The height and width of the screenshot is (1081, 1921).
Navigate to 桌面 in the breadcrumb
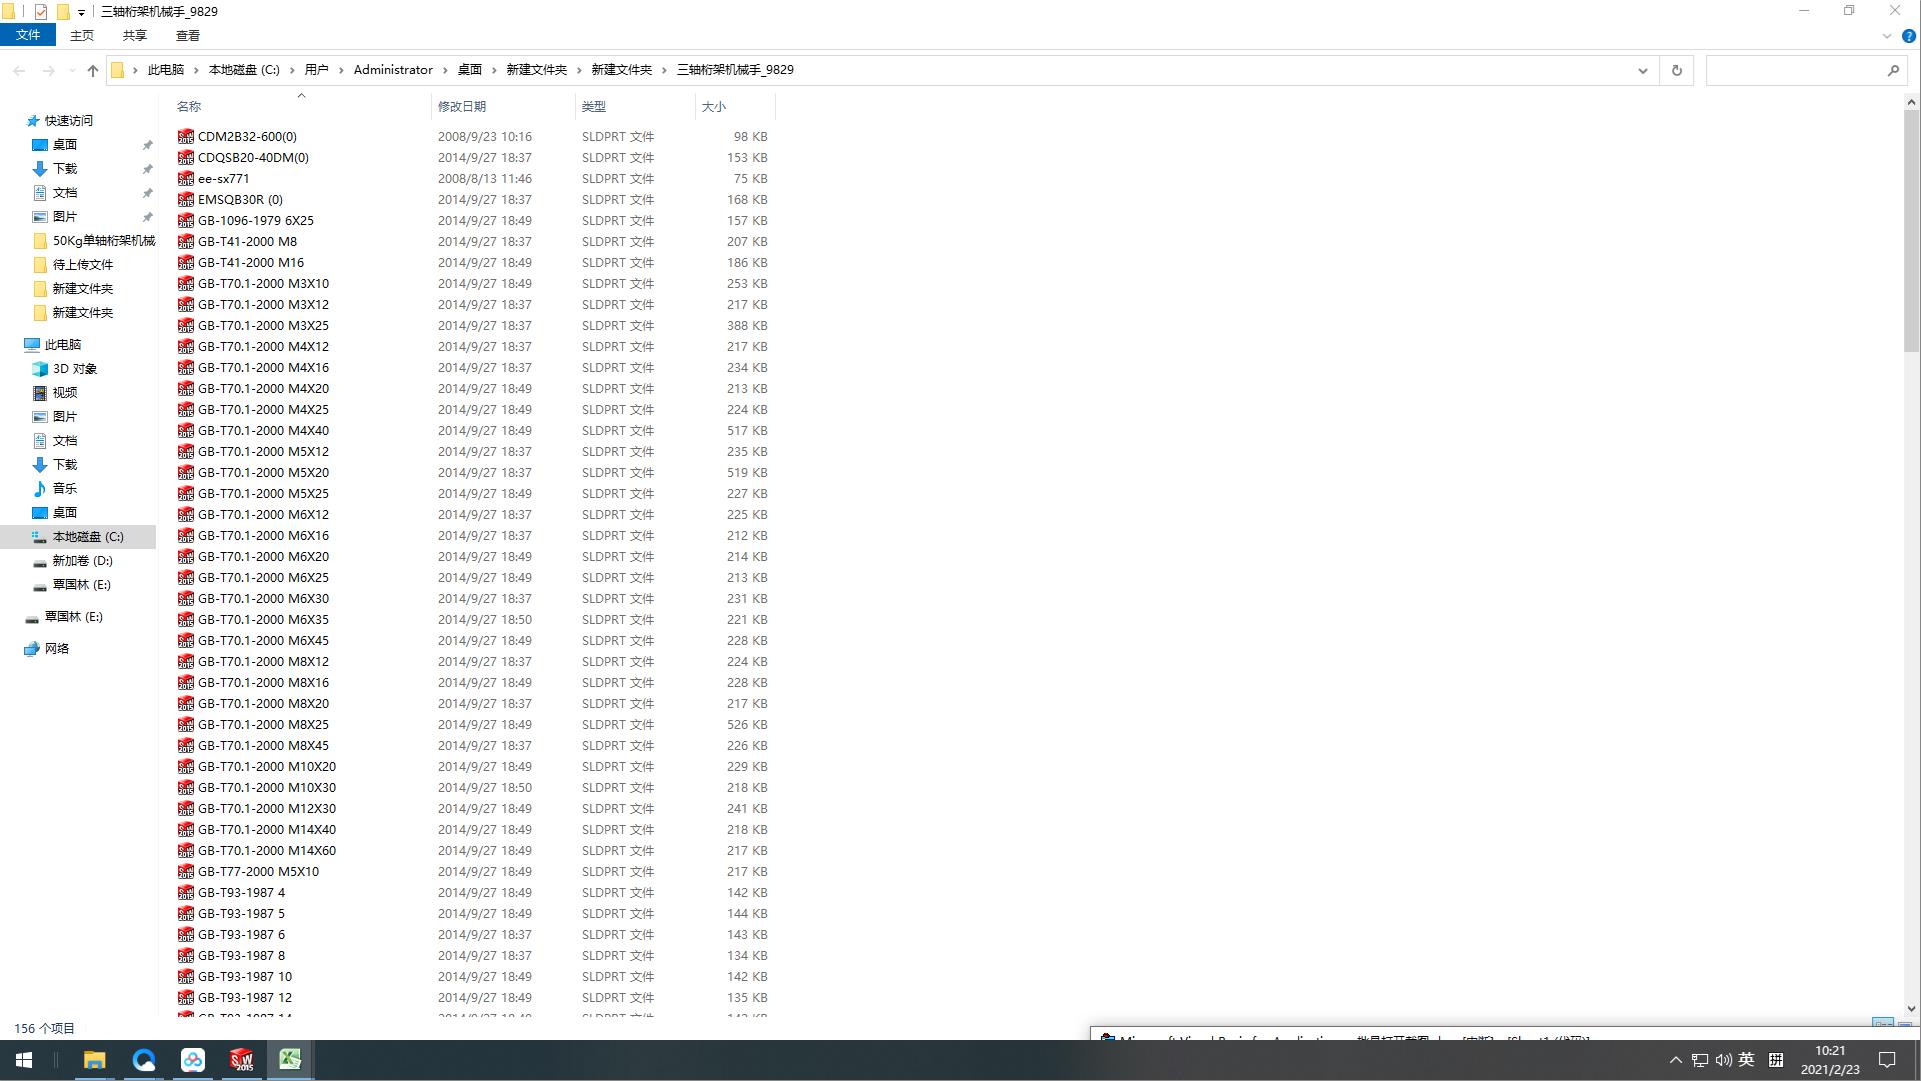(x=469, y=70)
